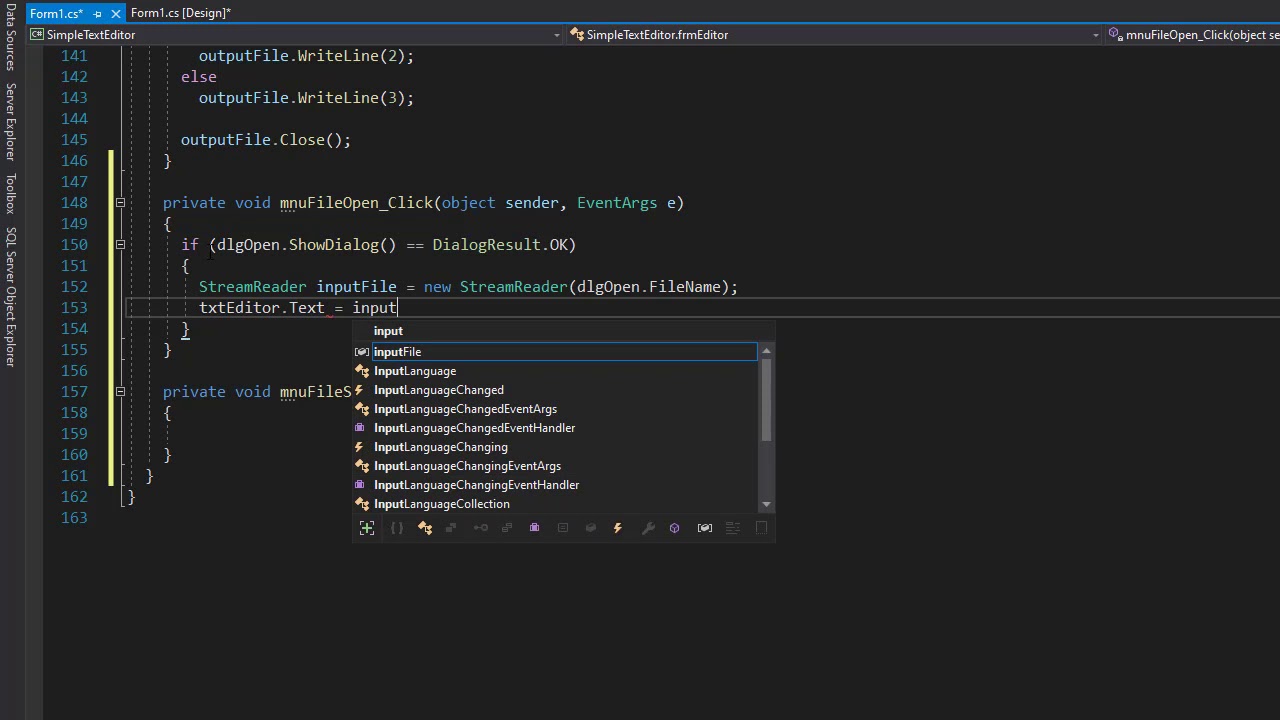Click the delegate icon beside InputLanguageChangingEventHandler
The image size is (1280, 720).
[360, 485]
